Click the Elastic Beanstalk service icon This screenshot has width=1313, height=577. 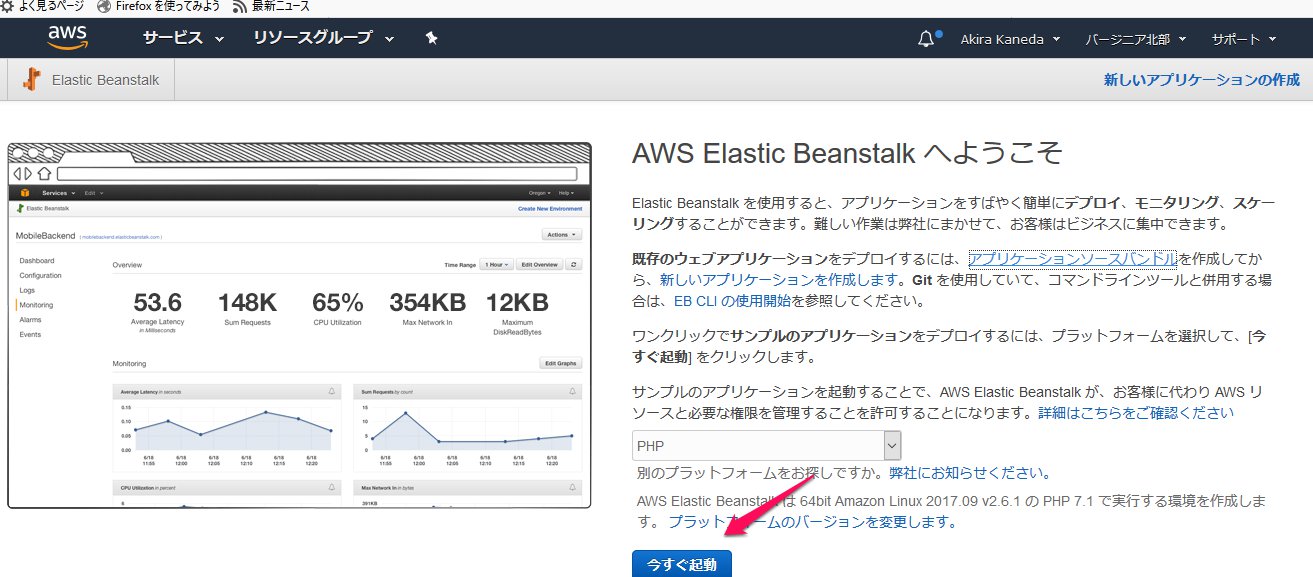click(31, 80)
